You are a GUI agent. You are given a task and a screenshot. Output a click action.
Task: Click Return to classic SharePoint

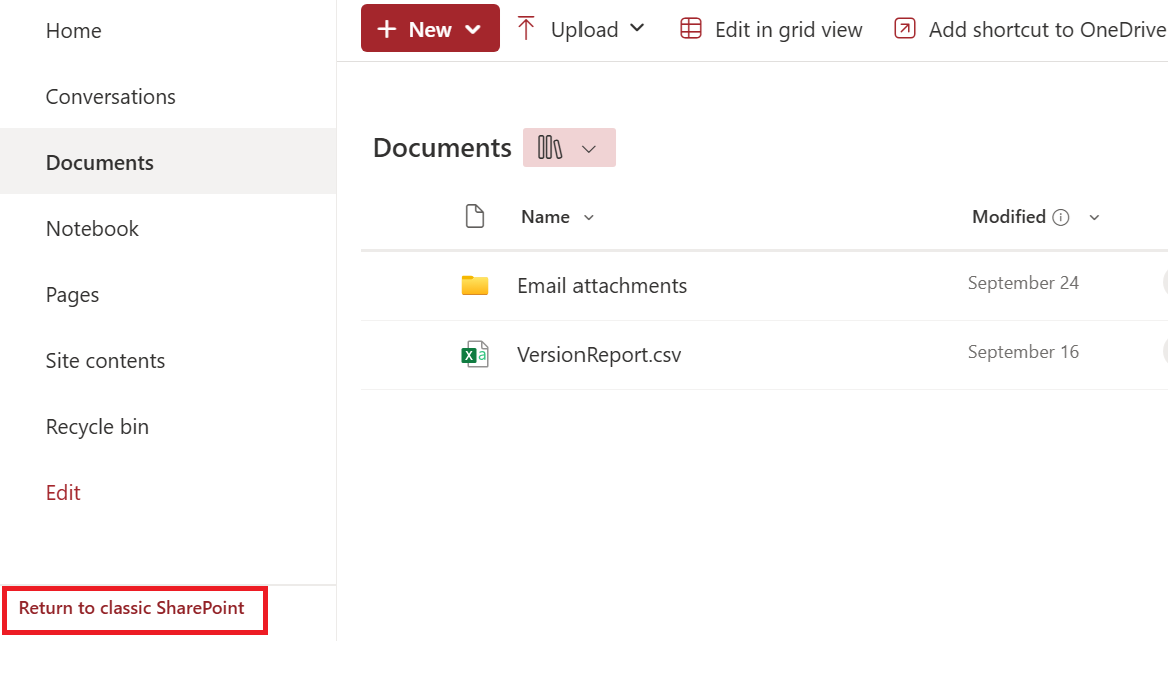pyautogui.click(x=131, y=608)
